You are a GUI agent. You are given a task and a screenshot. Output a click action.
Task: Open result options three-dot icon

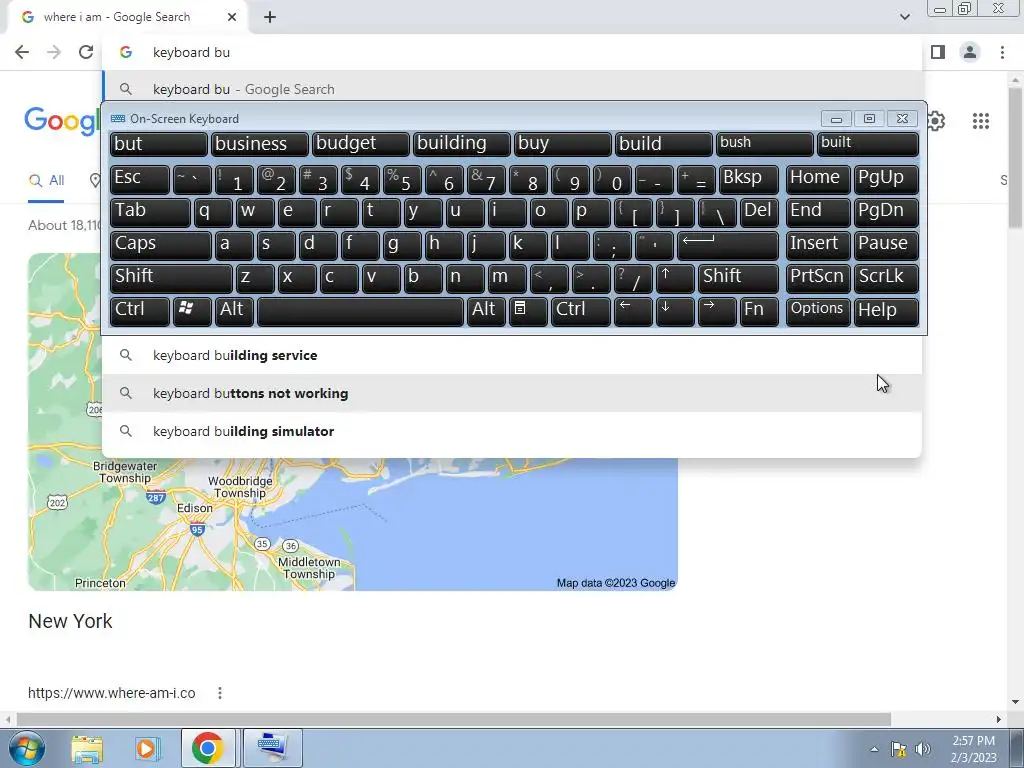click(x=220, y=693)
